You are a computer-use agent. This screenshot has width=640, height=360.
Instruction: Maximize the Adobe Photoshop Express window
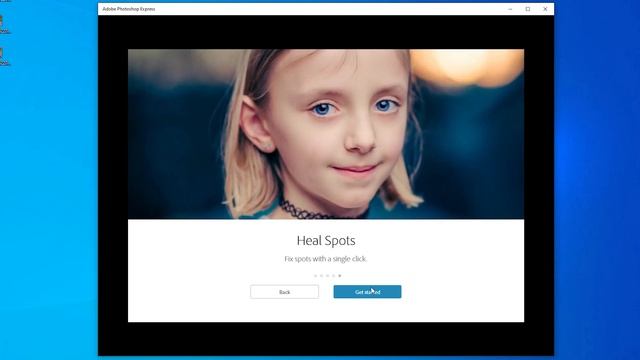pyautogui.click(x=528, y=9)
